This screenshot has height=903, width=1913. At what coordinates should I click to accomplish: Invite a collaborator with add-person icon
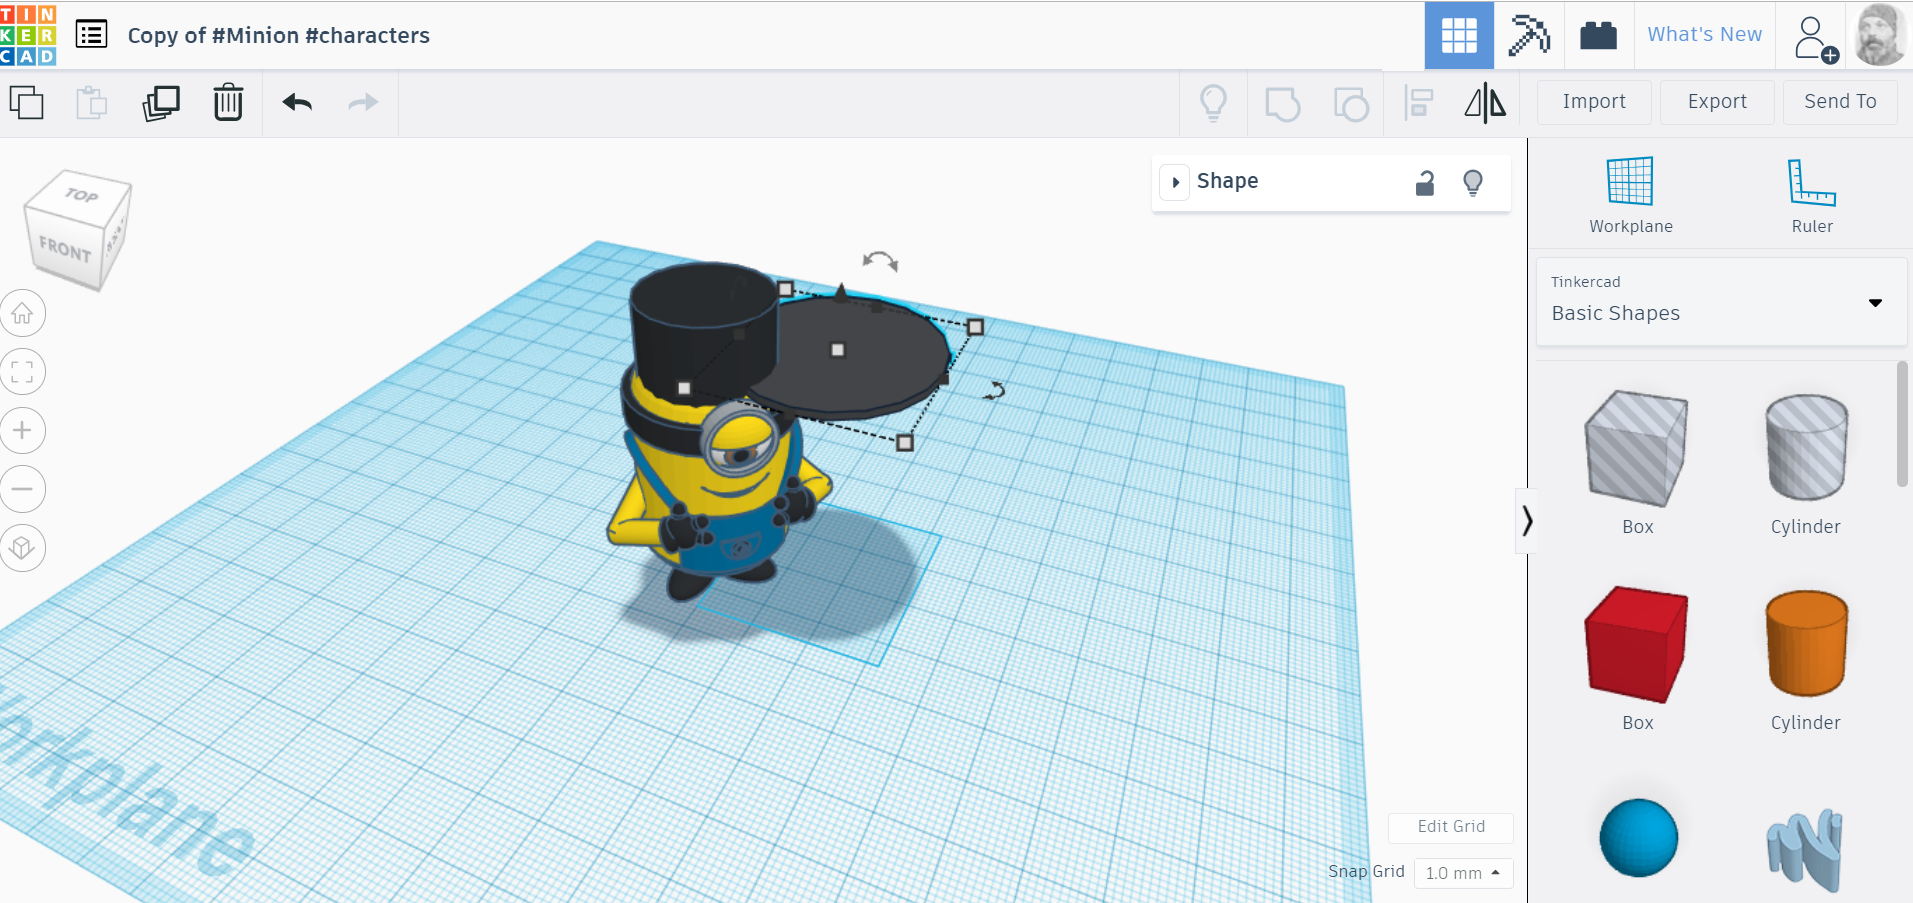[x=1815, y=38]
